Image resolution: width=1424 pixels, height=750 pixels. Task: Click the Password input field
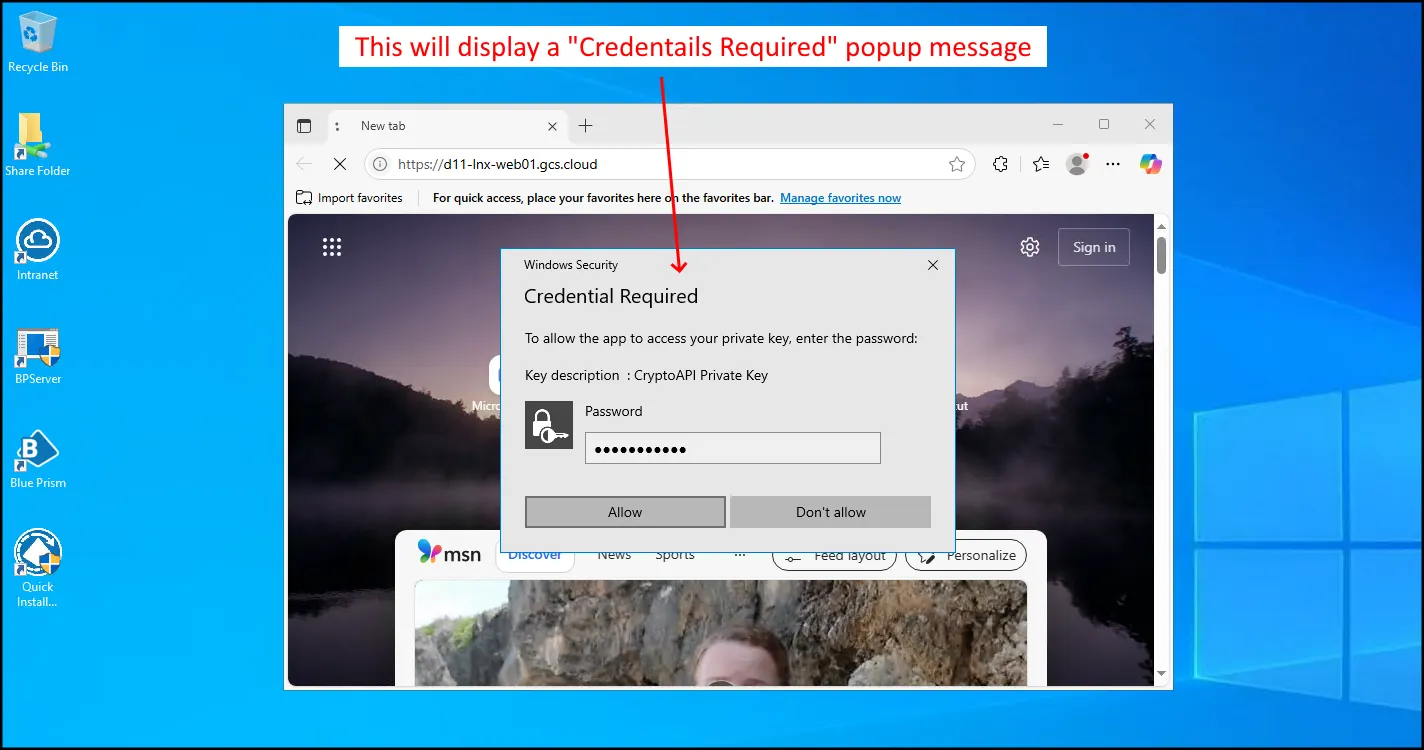(732, 449)
